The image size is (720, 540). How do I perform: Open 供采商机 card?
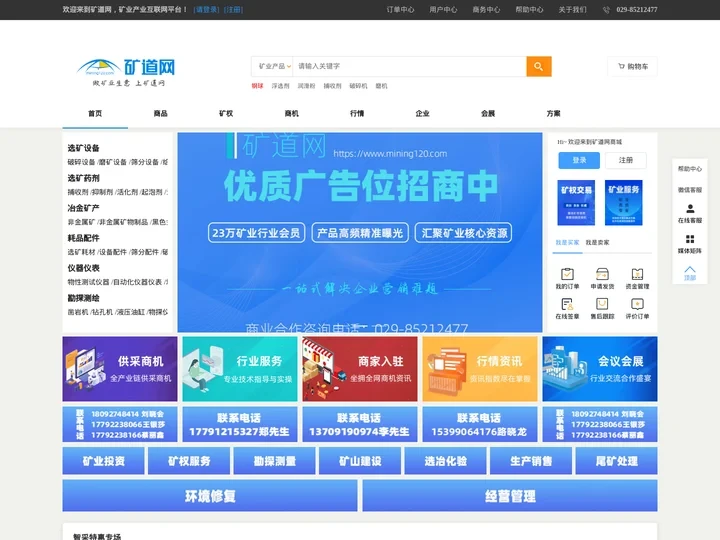(x=120, y=369)
